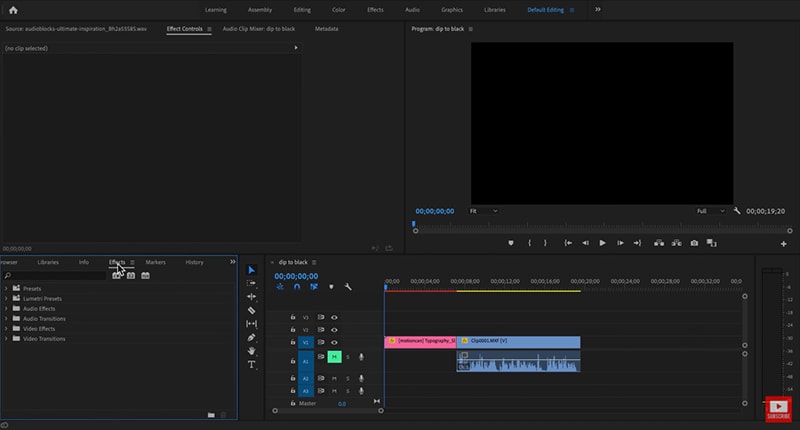Select the Hand tool
The height and width of the screenshot is (430, 800).
(251, 351)
